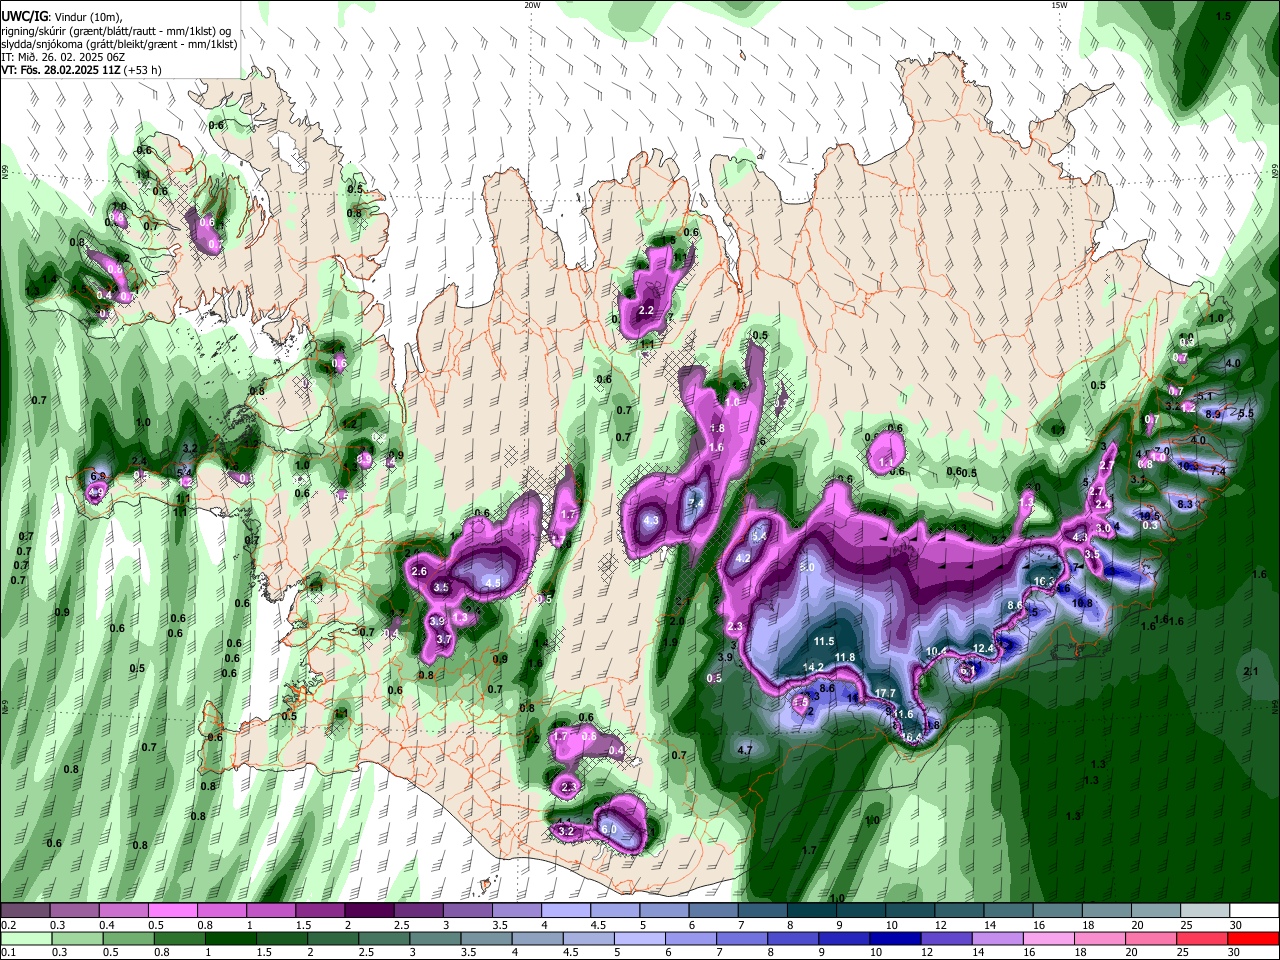This screenshot has height=960, width=1280.
Task: Click the bright red swatch ending the lower legend row
Action: click(1252, 938)
